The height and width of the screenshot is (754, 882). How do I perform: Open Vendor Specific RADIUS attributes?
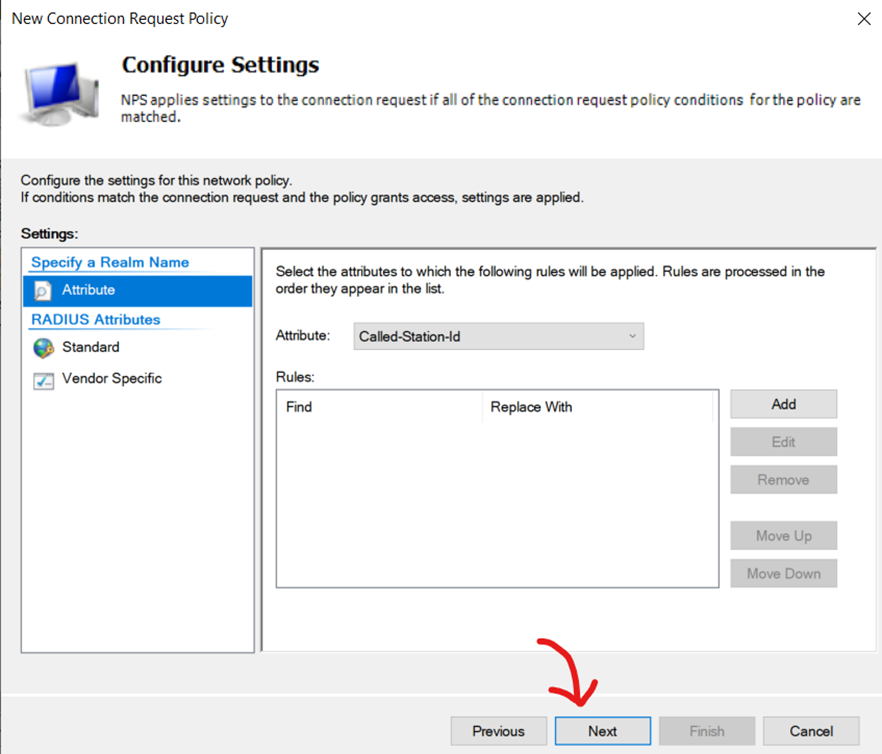click(x=112, y=379)
